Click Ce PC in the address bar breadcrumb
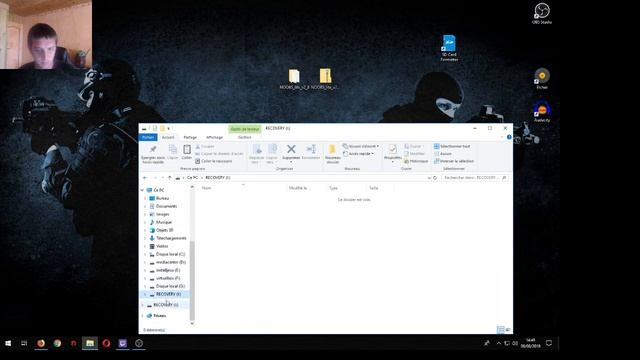 tap(192, 178)
